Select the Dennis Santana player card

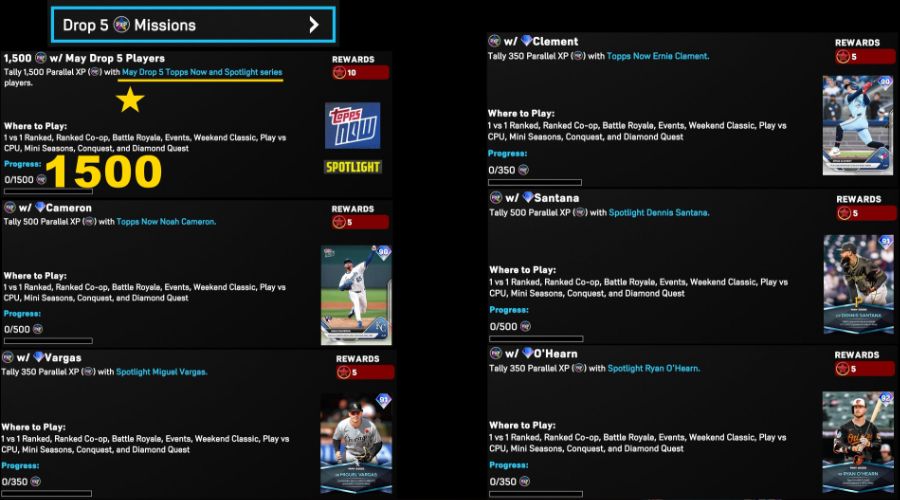coord(859,284)
